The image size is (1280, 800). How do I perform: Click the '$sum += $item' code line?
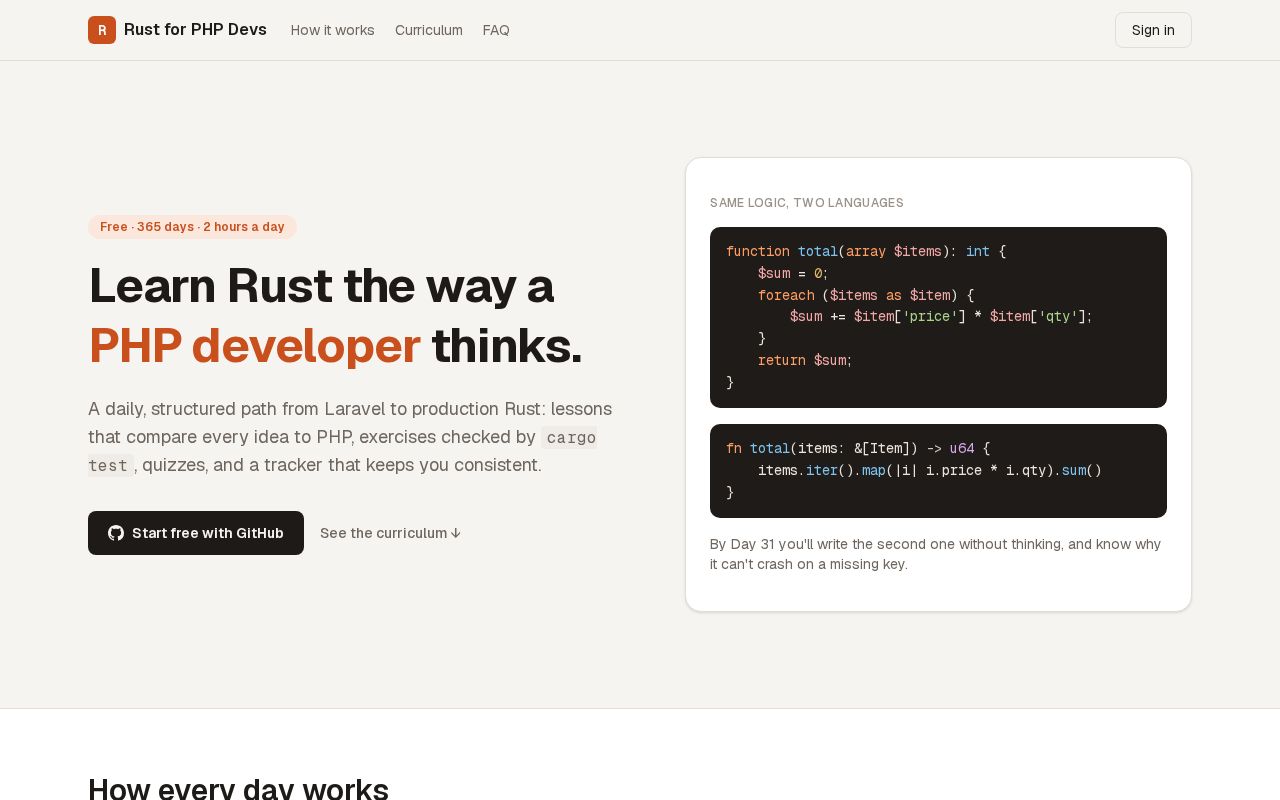(x=941, y=316)
